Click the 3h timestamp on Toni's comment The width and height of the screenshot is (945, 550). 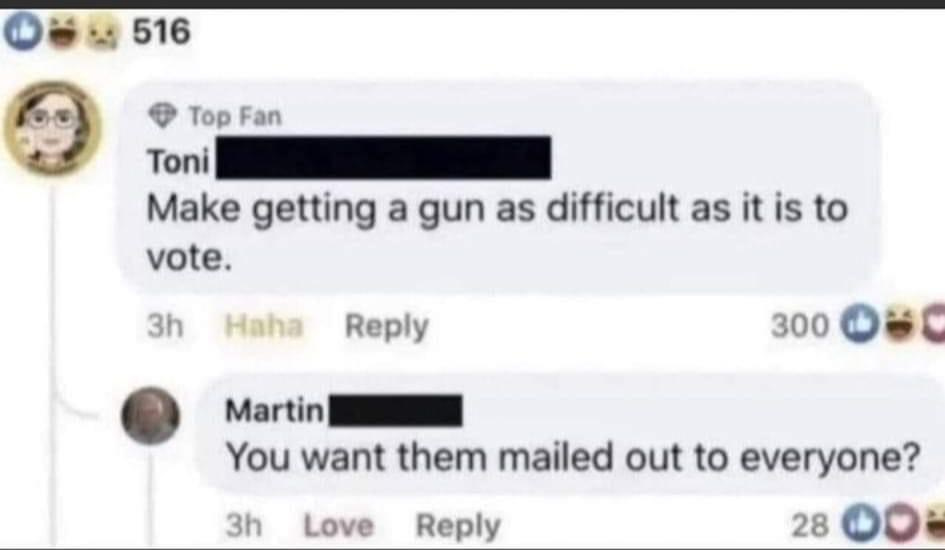165,327
